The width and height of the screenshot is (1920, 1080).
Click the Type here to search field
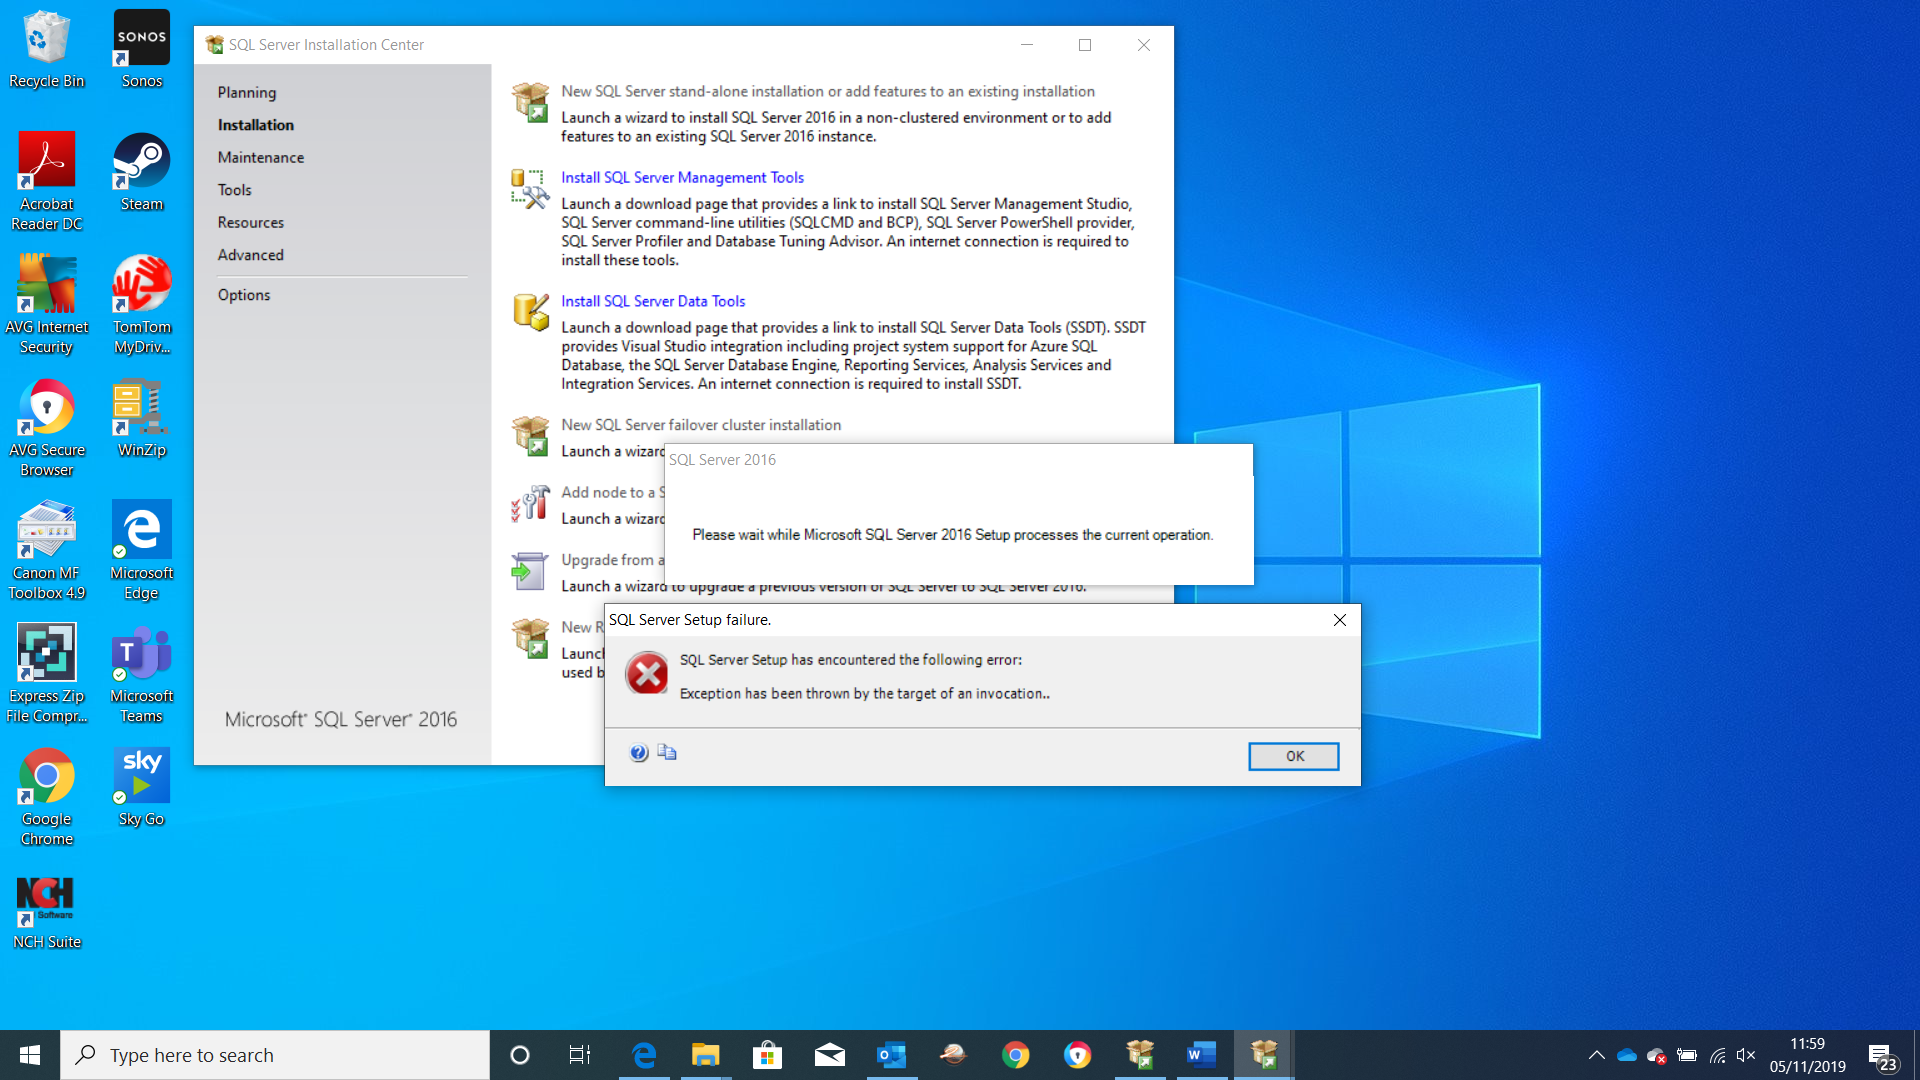click(x=275, y=1054)
